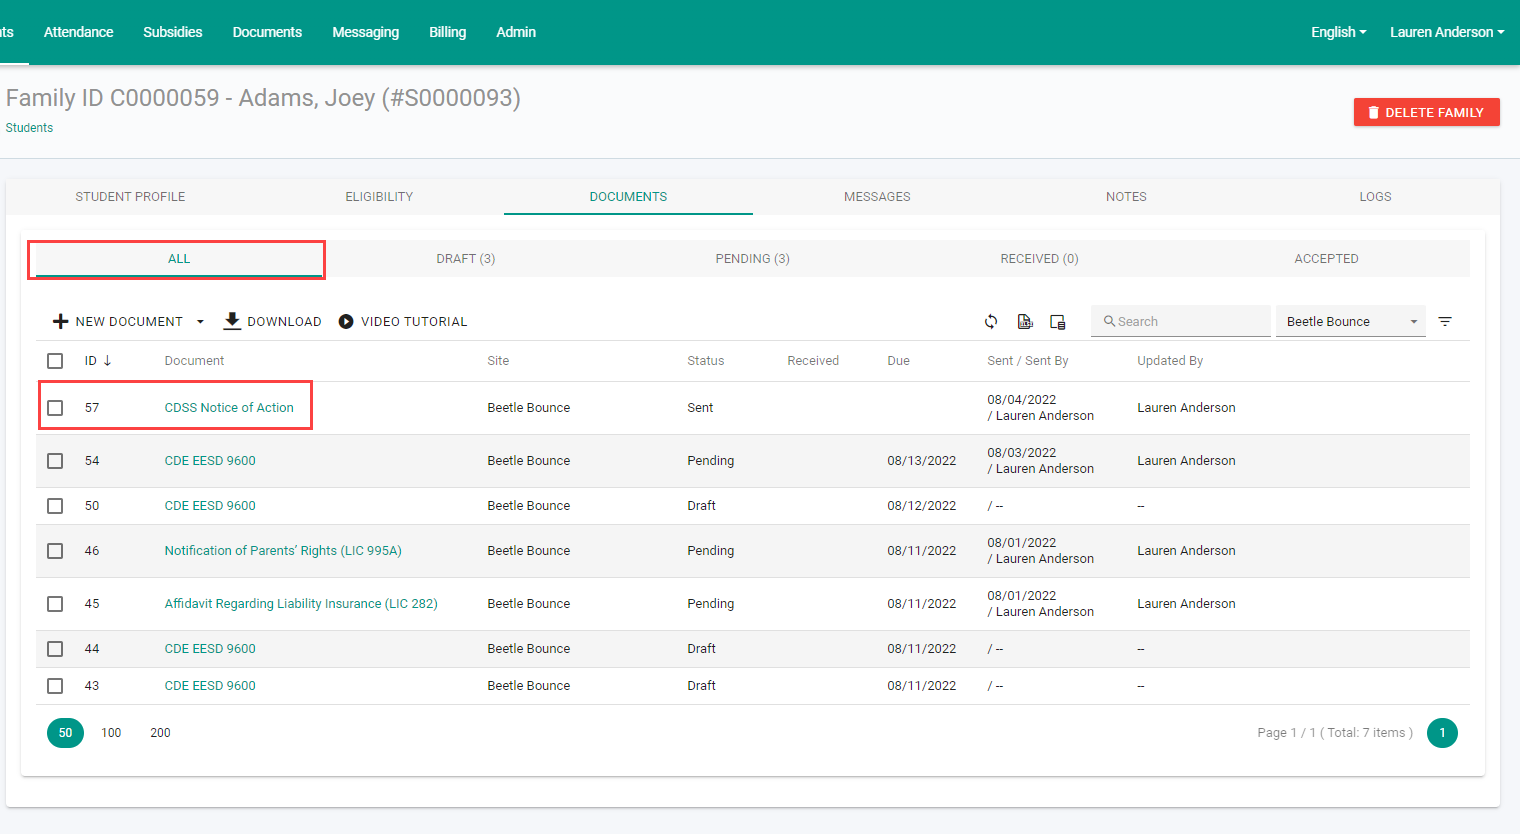Image resolution: width=1520 pixels, height=834 pixels.
Task: Check the box for document 43
Action: coord(55,686)
